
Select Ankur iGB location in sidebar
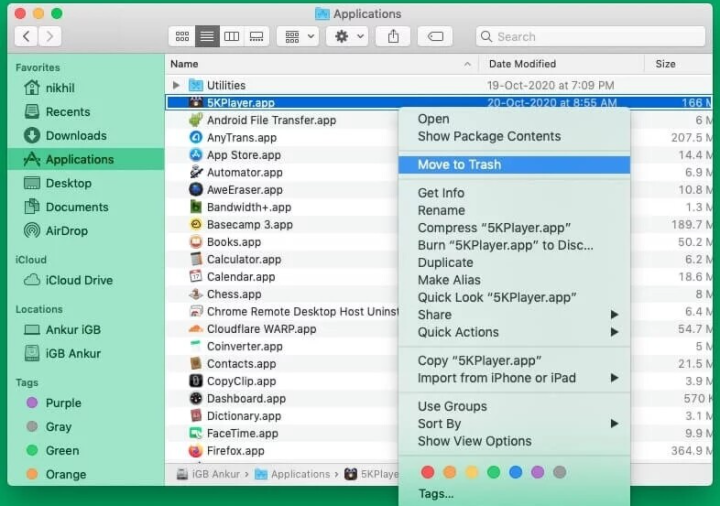(86, 330)
